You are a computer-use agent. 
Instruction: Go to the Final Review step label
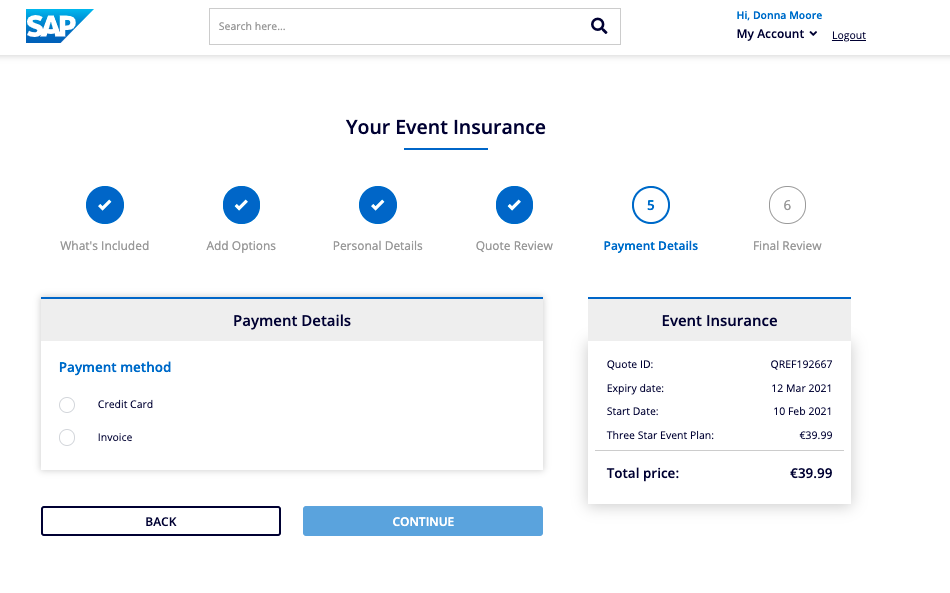[x=787, y=246]
